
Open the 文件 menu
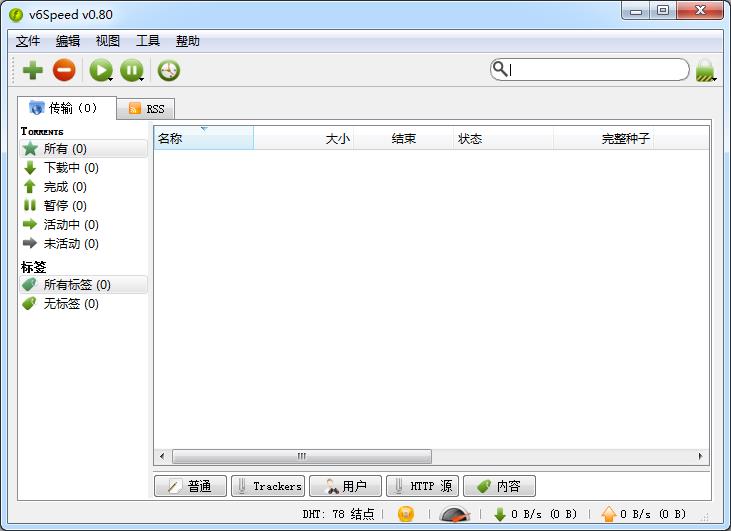point(28,41)
